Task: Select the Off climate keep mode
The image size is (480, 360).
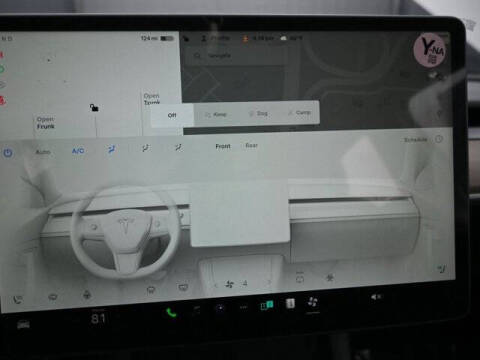Action: (x=172, y=115)
